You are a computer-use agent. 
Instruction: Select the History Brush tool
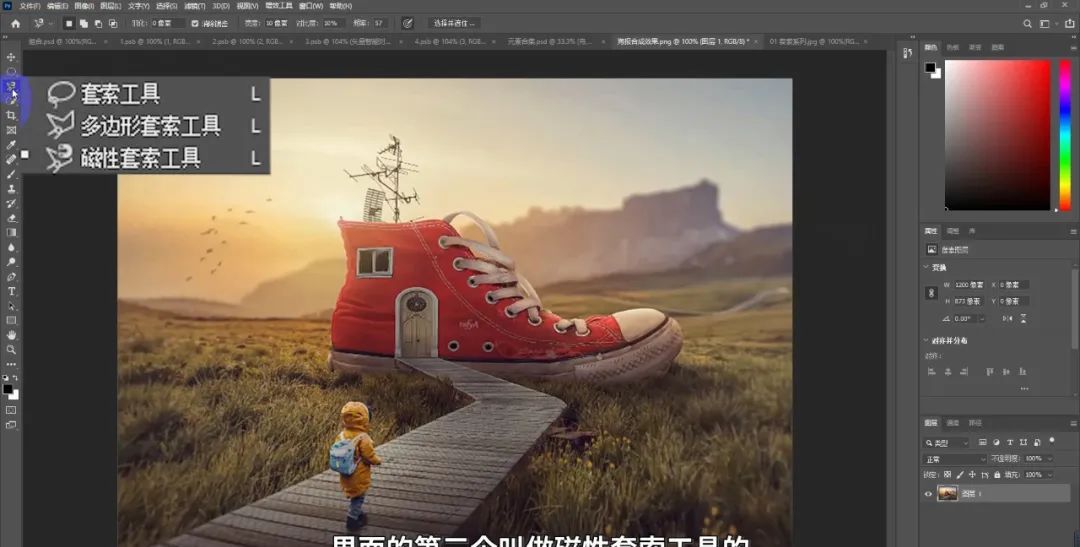(x=11, y=203)
